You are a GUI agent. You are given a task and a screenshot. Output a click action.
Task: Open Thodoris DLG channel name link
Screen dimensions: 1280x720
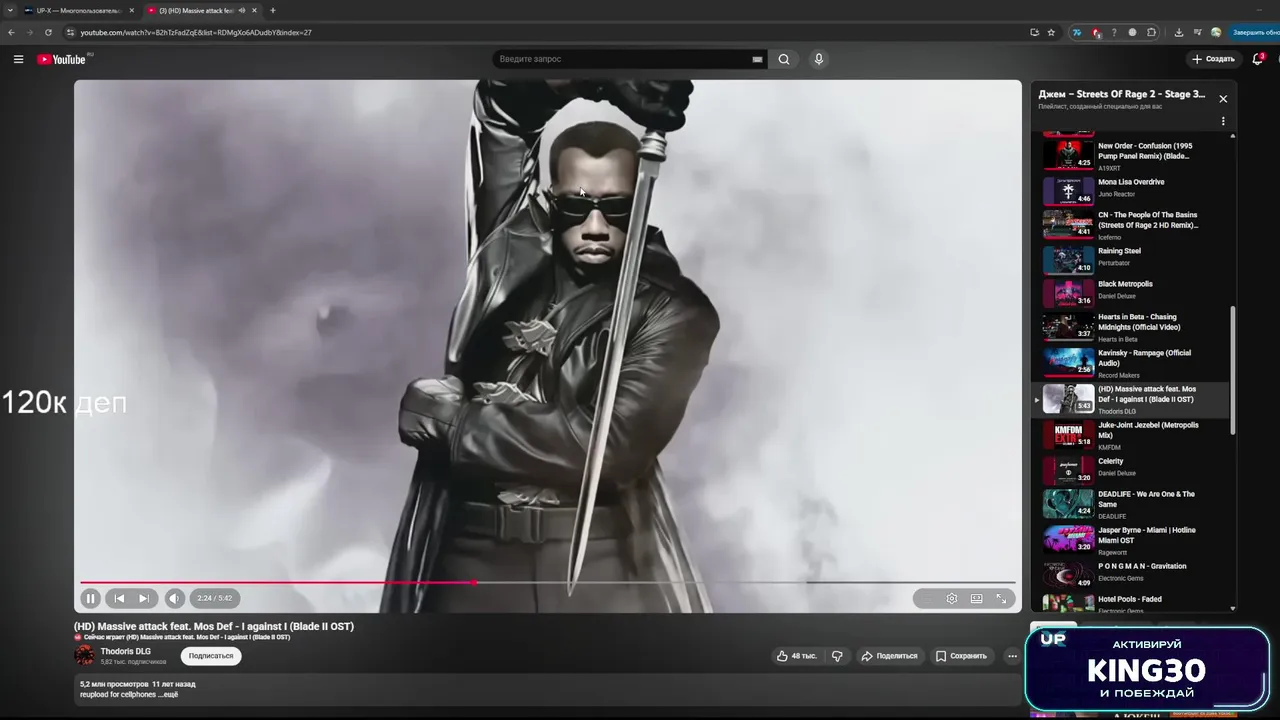click(x=125, y=651)
